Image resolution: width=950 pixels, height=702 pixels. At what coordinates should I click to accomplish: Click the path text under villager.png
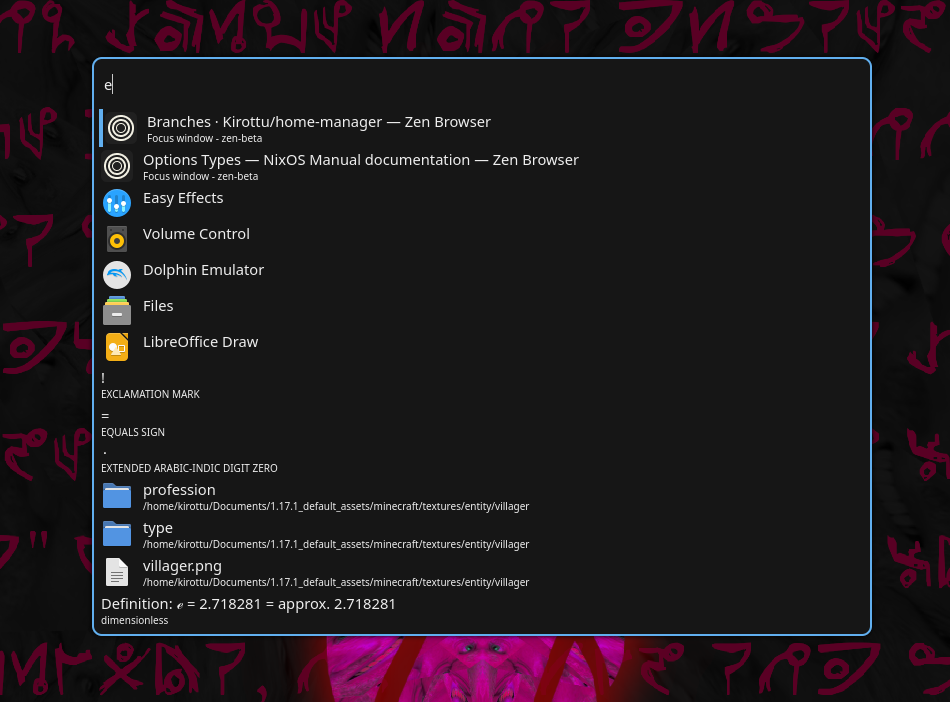click(336, 582)
